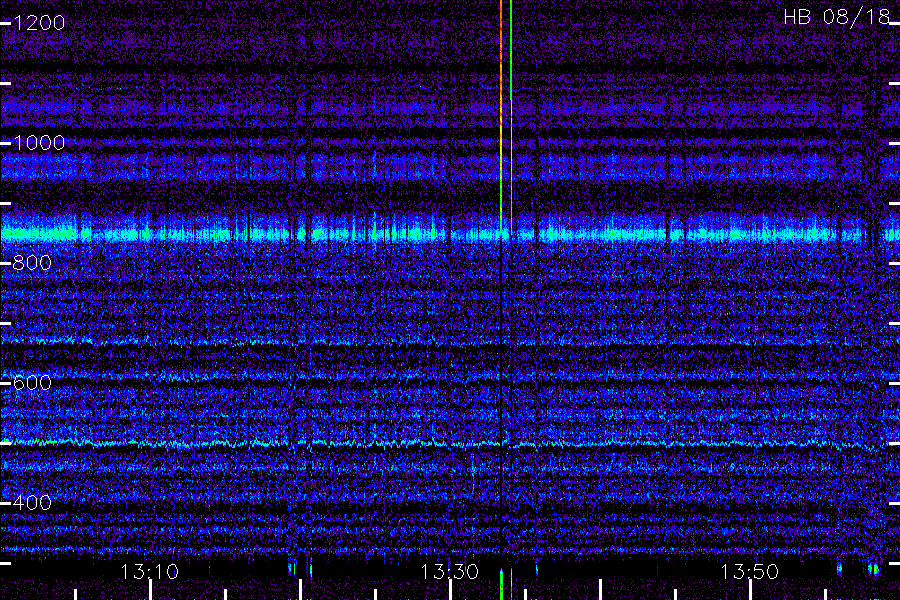Click the HB 08/18 date label

click(836, 17)
